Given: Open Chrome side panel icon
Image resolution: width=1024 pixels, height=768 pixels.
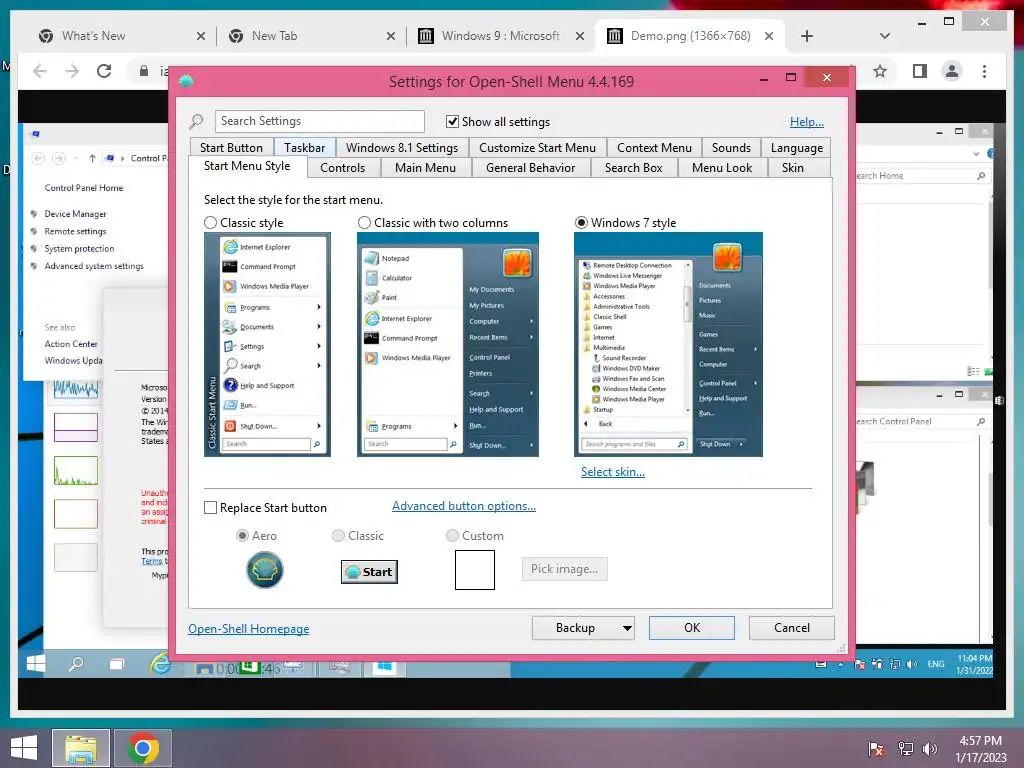Looking at the screenshot, I should pyautogui.click(x=920, y=71).
